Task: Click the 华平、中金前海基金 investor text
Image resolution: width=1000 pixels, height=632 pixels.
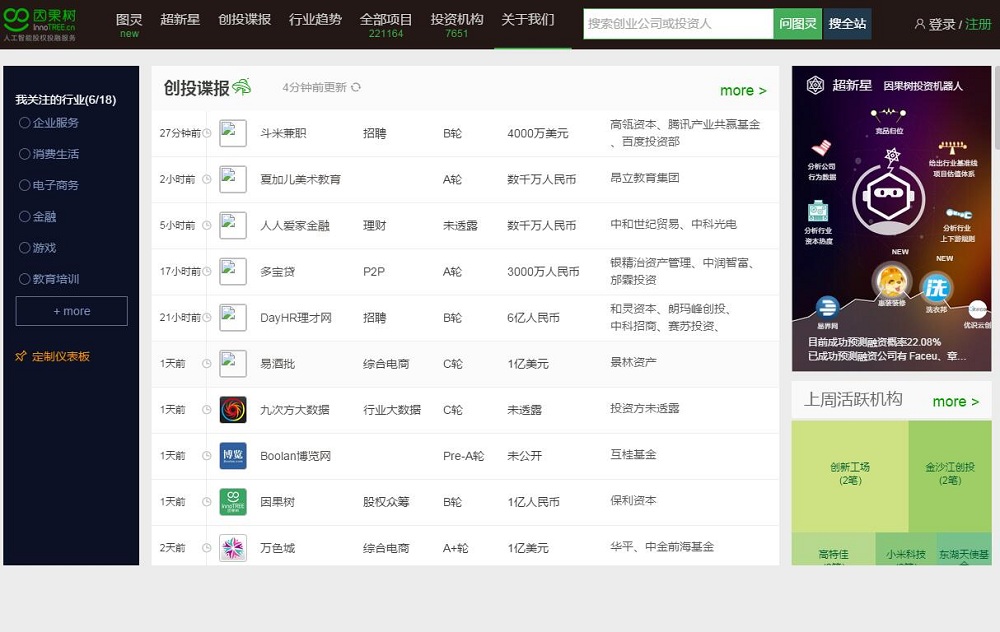Action: (x=662, y=547)
